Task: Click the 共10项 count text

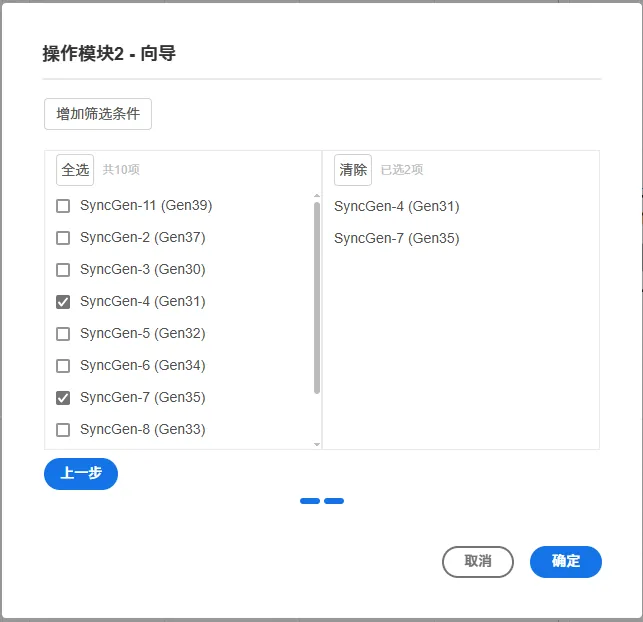Action: tap(121, 170)
